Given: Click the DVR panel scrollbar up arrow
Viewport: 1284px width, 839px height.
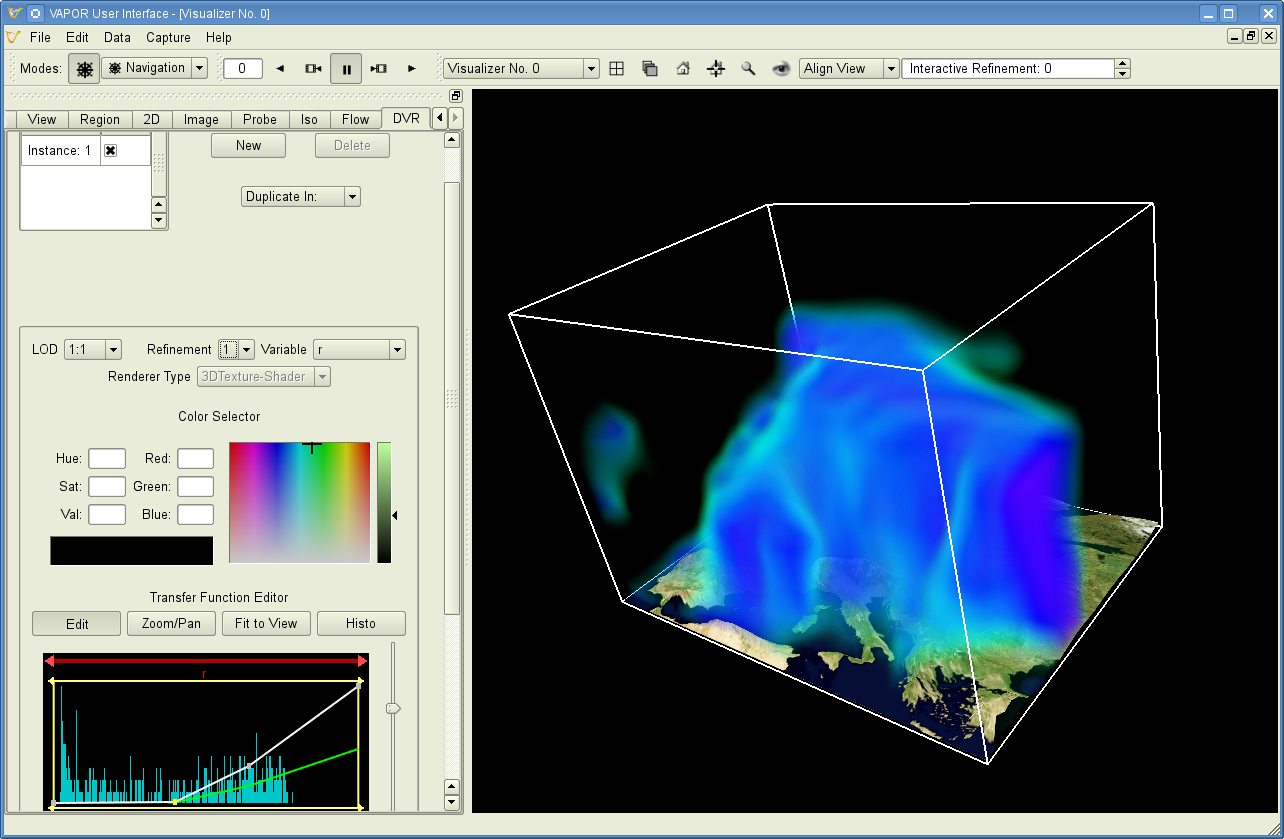Looking at the screenshot, I should coord(452,140).
